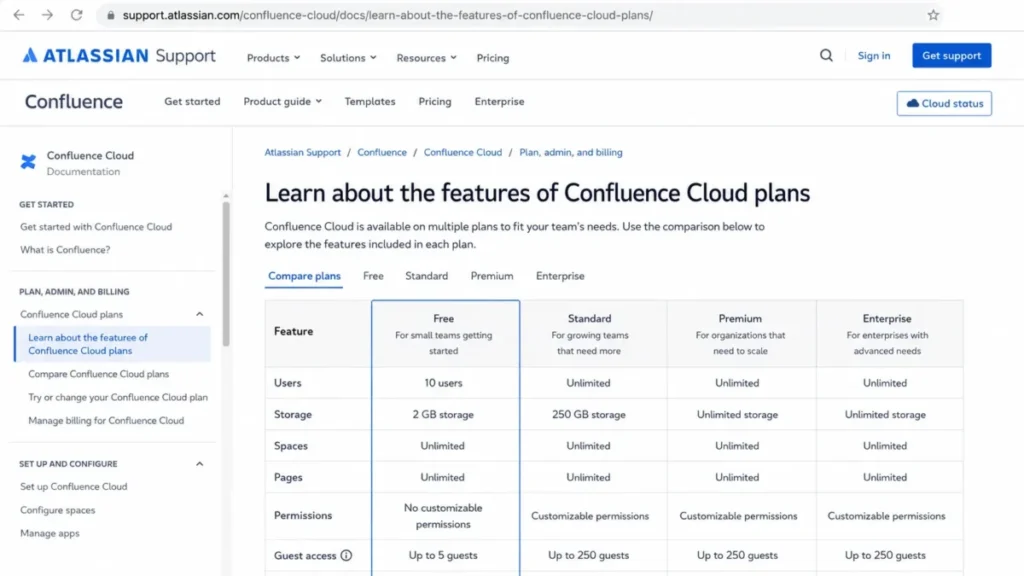Open the Products dropdown menu
1024x576 pixels.
[273, 57]
